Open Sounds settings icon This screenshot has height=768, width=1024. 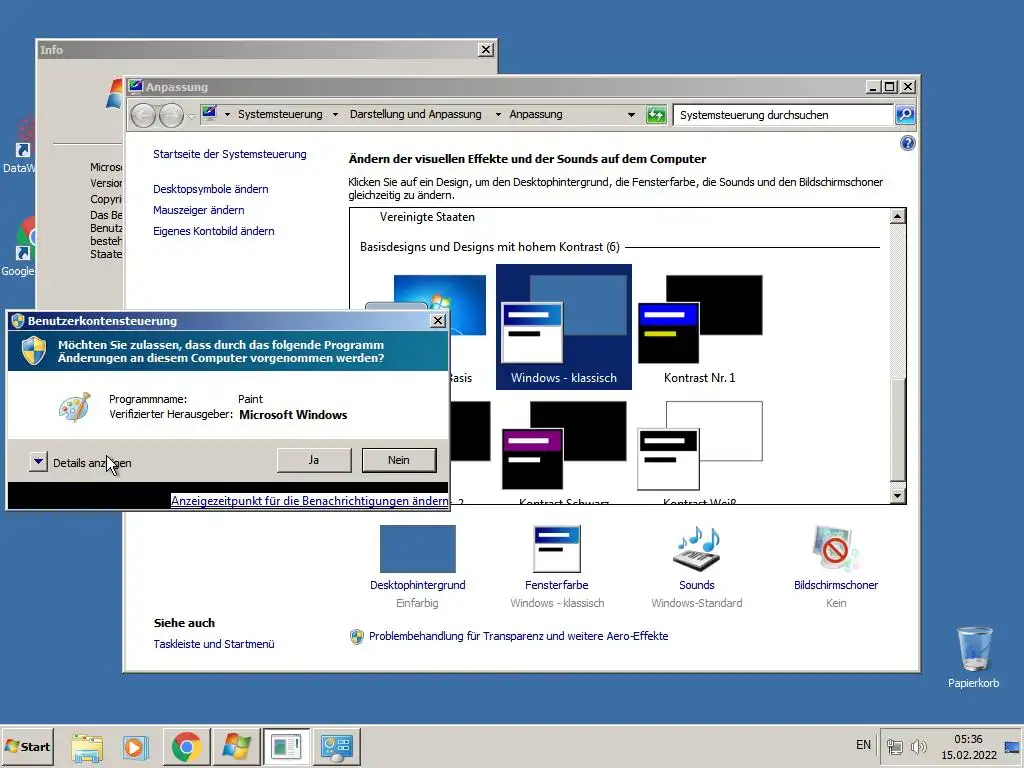point(697,549)
